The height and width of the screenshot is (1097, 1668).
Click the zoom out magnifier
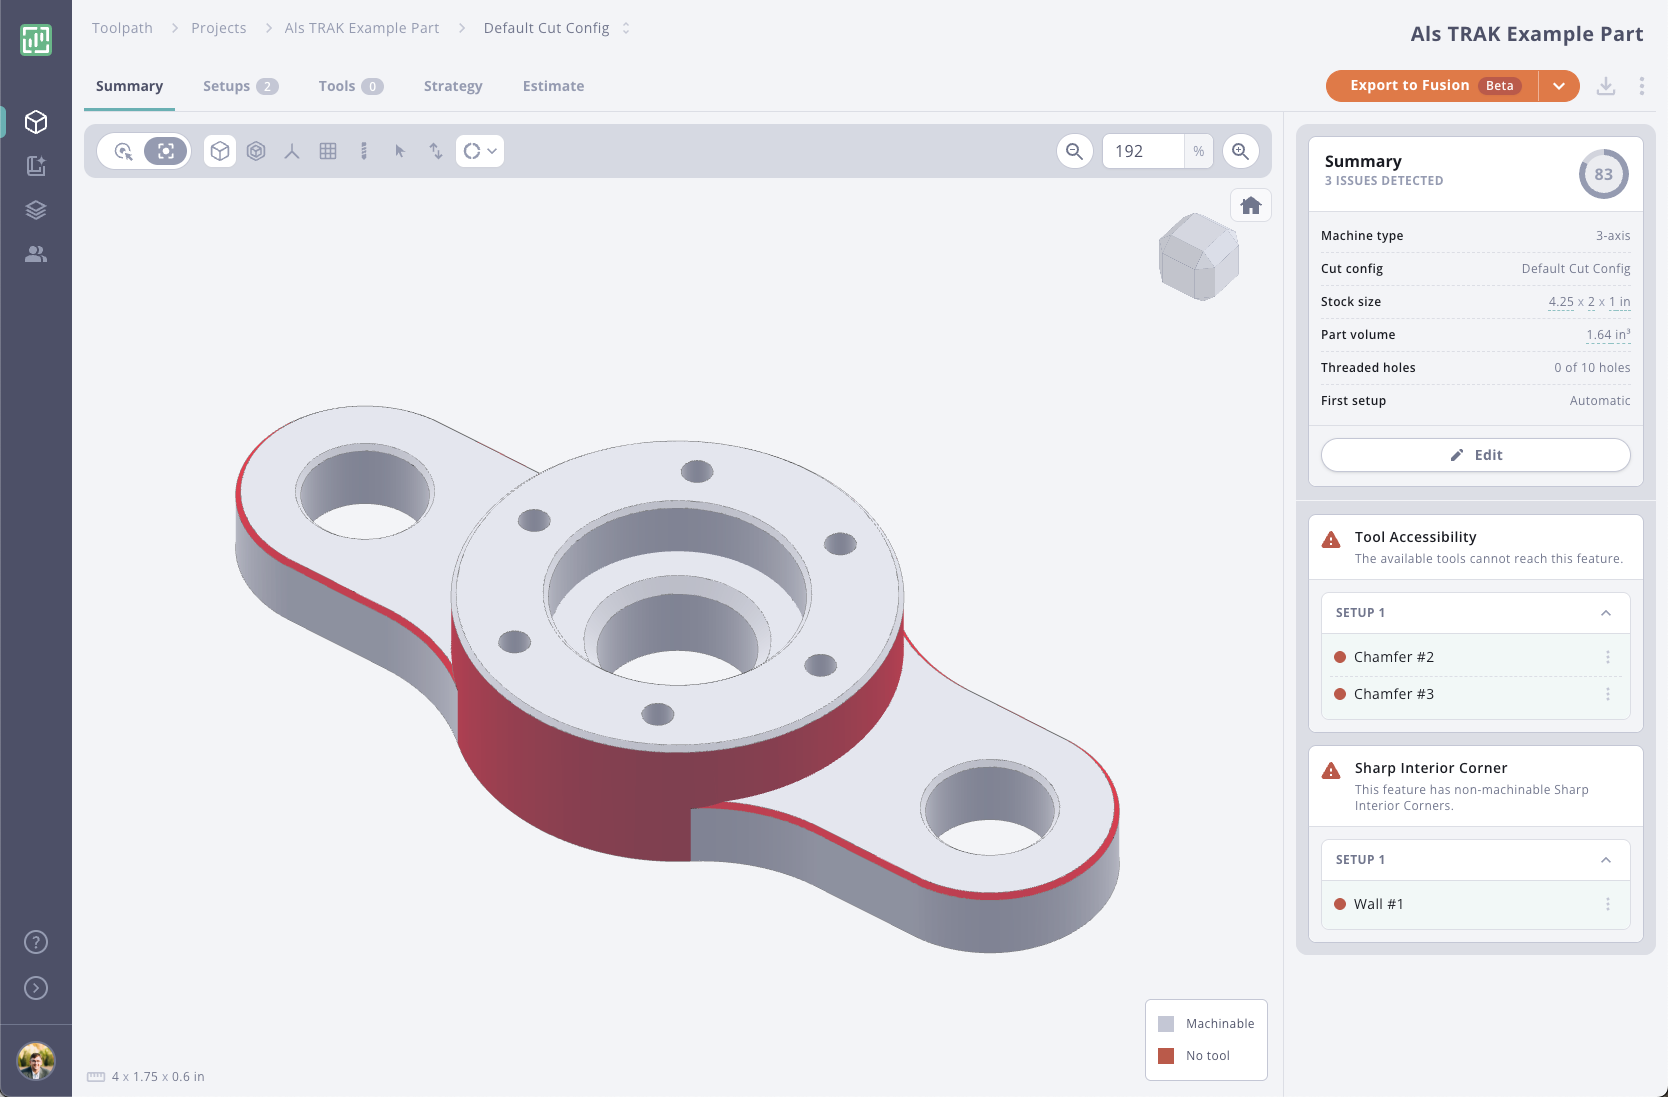click(1075, 151)
